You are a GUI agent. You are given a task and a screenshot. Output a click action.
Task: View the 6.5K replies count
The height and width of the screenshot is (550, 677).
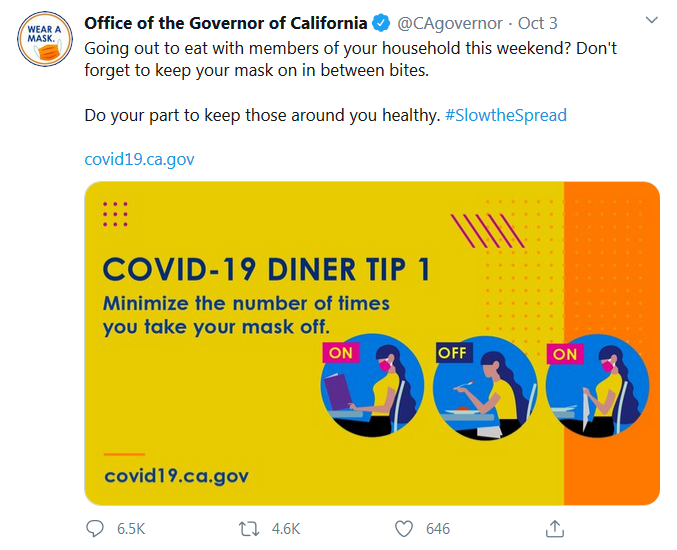coord(131,529)
